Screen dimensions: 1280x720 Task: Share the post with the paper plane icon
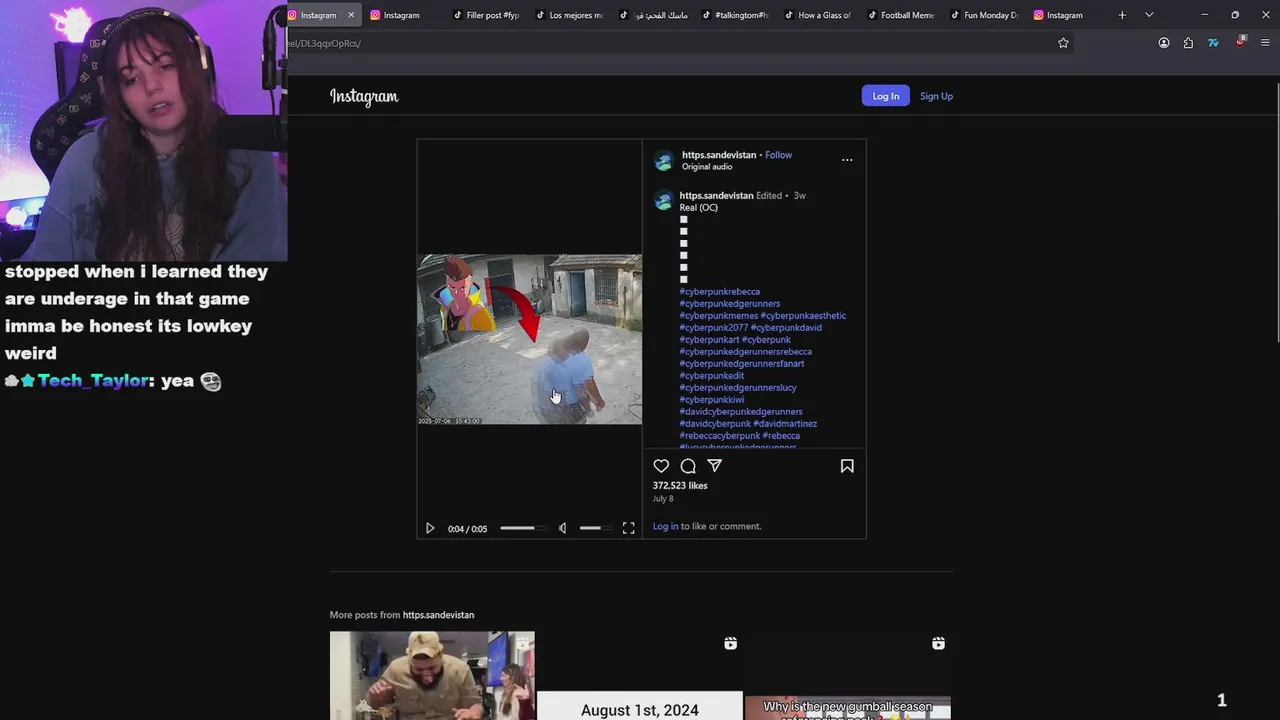pyautogui.click(x=714, y=466)
